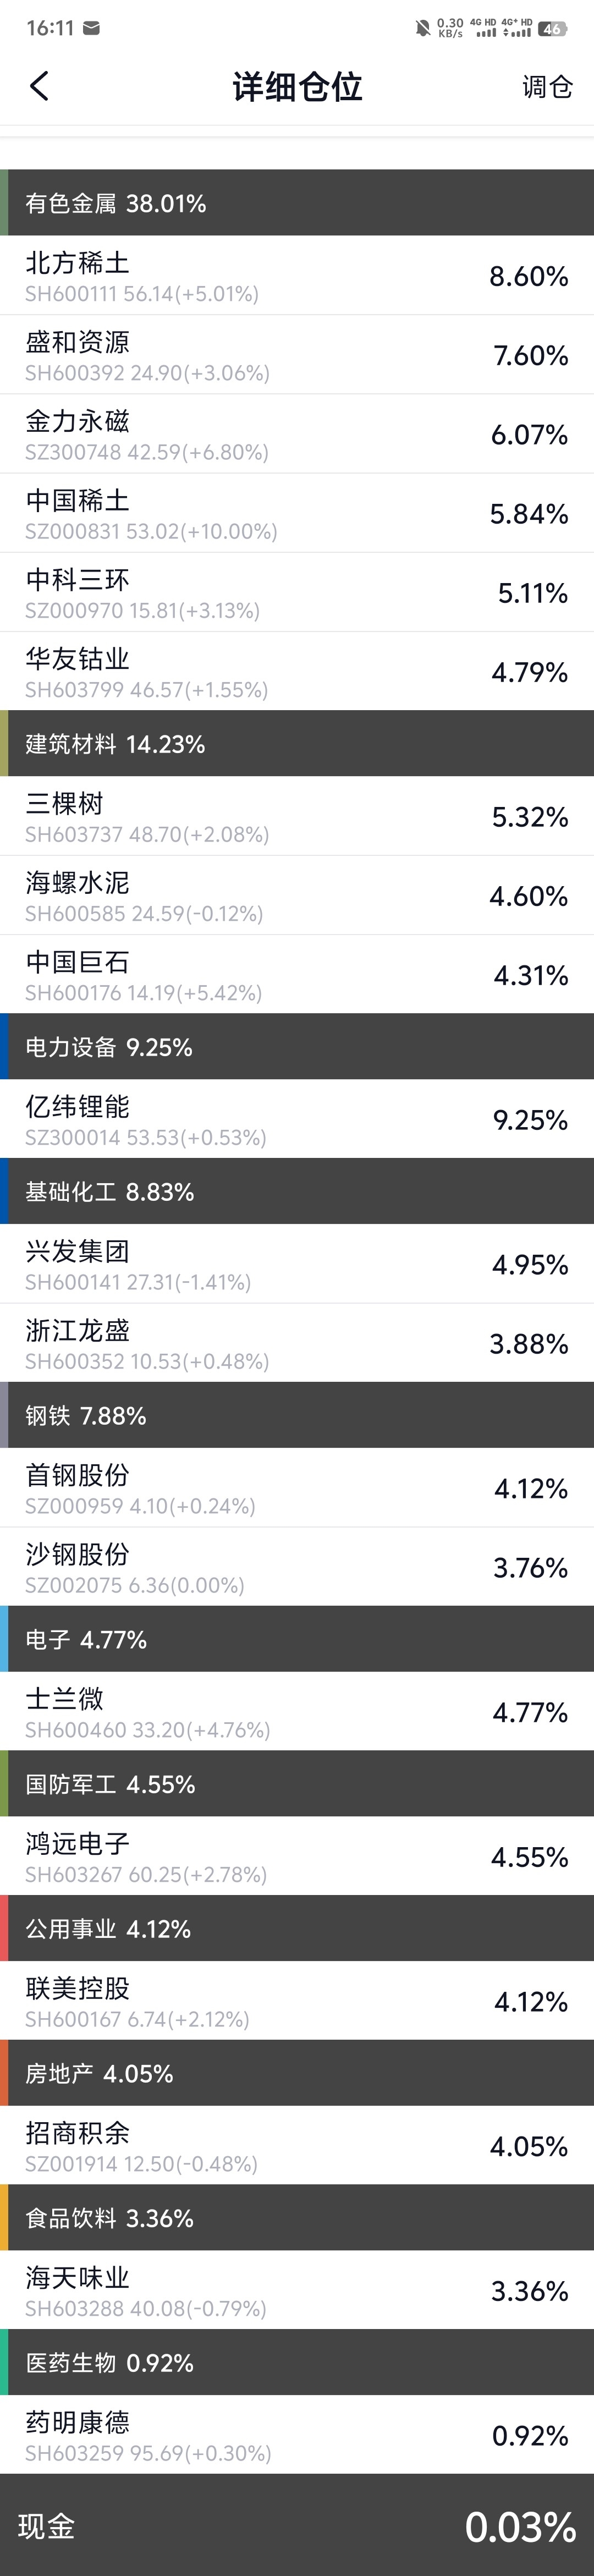
Task: Tap the muted bell icon in status bar
Action: [x=422, y=28]
